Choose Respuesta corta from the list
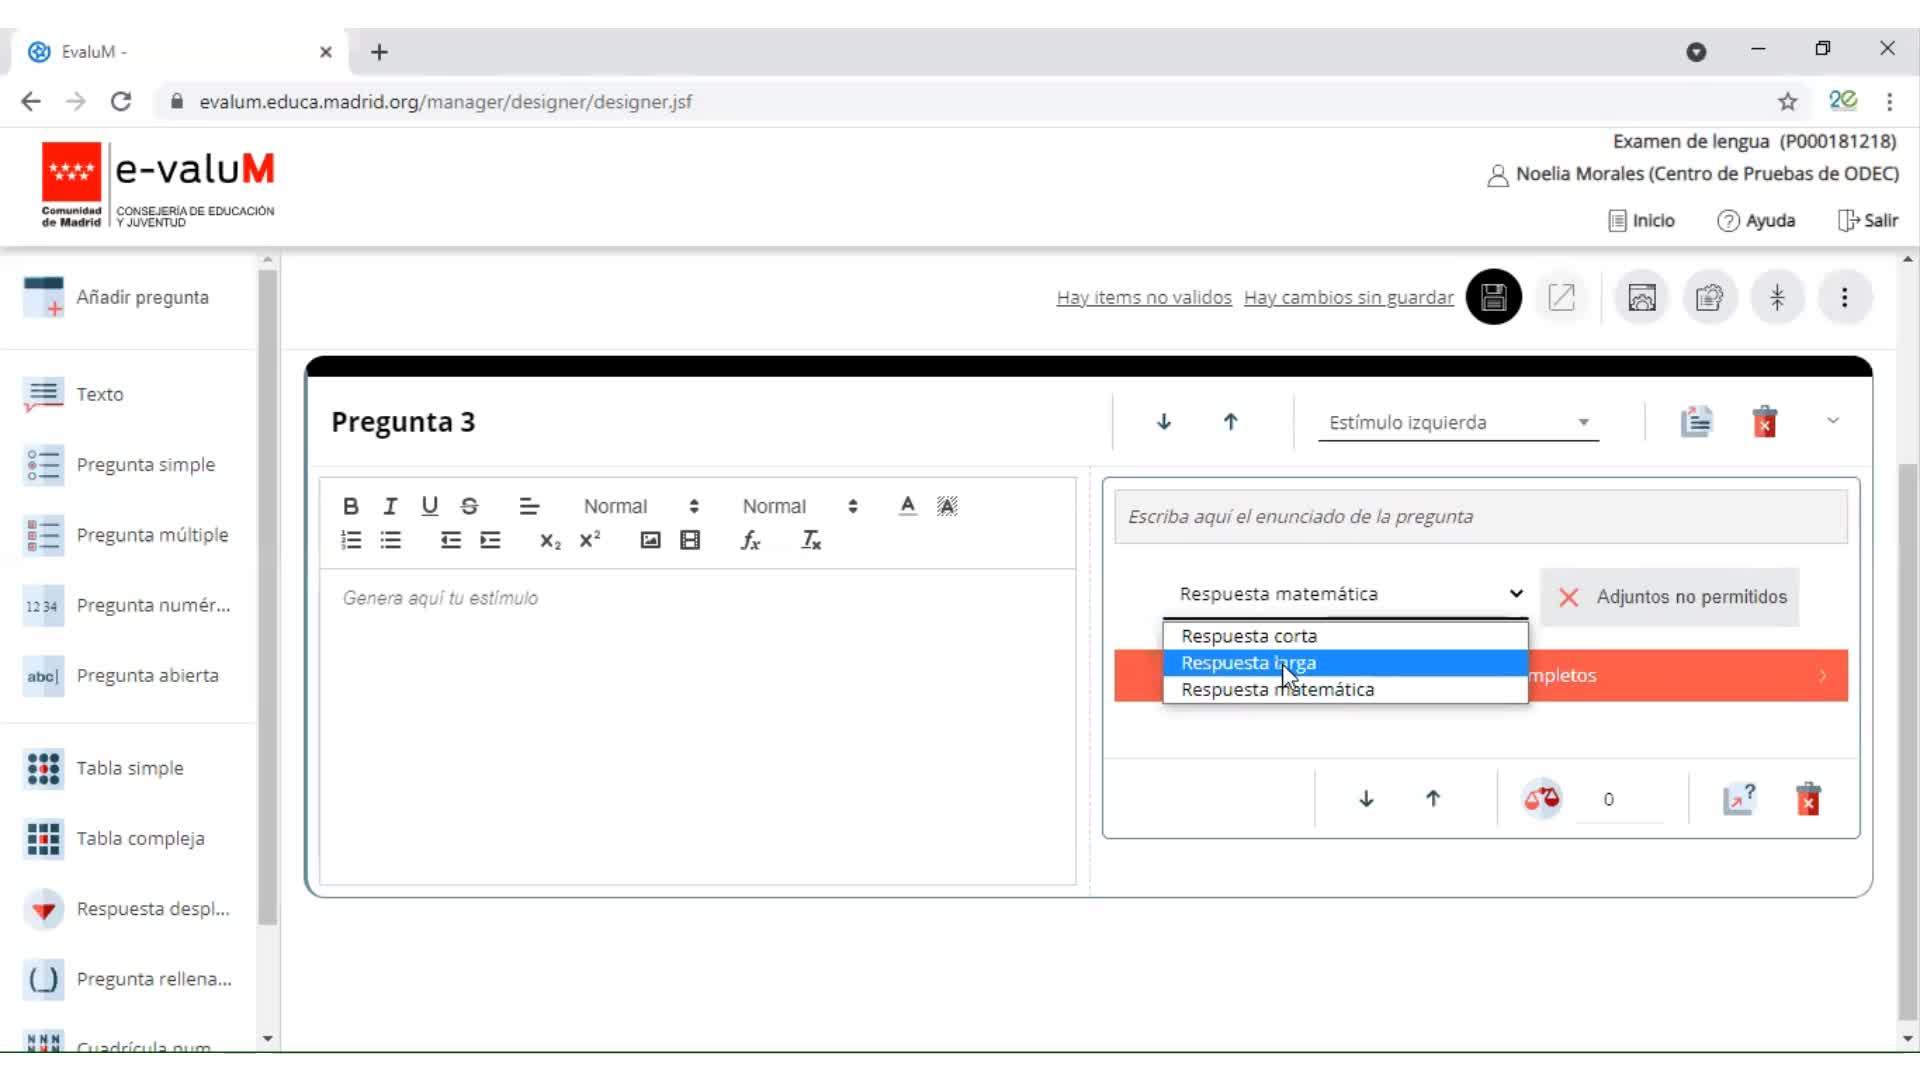Screen dimensions: 1920x1080 (x=1248, y=636)
